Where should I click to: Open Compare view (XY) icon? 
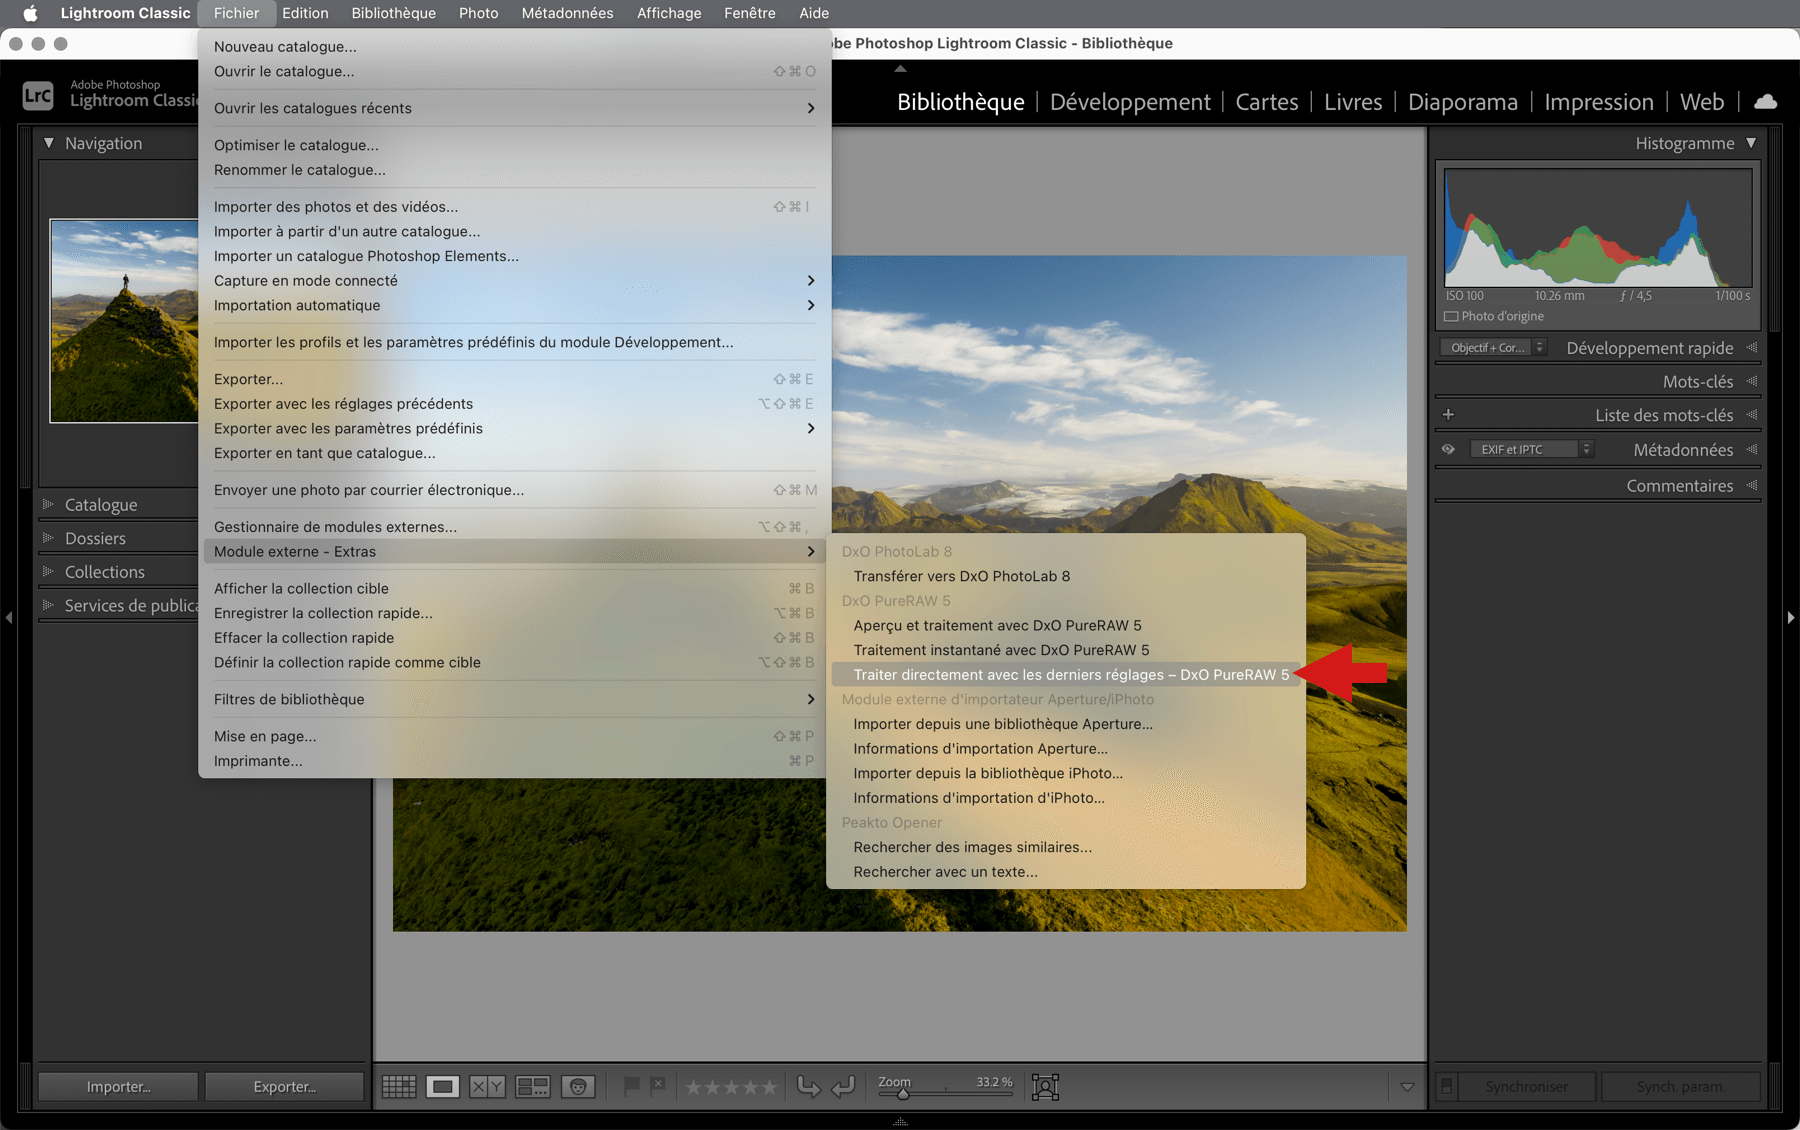487,1087
